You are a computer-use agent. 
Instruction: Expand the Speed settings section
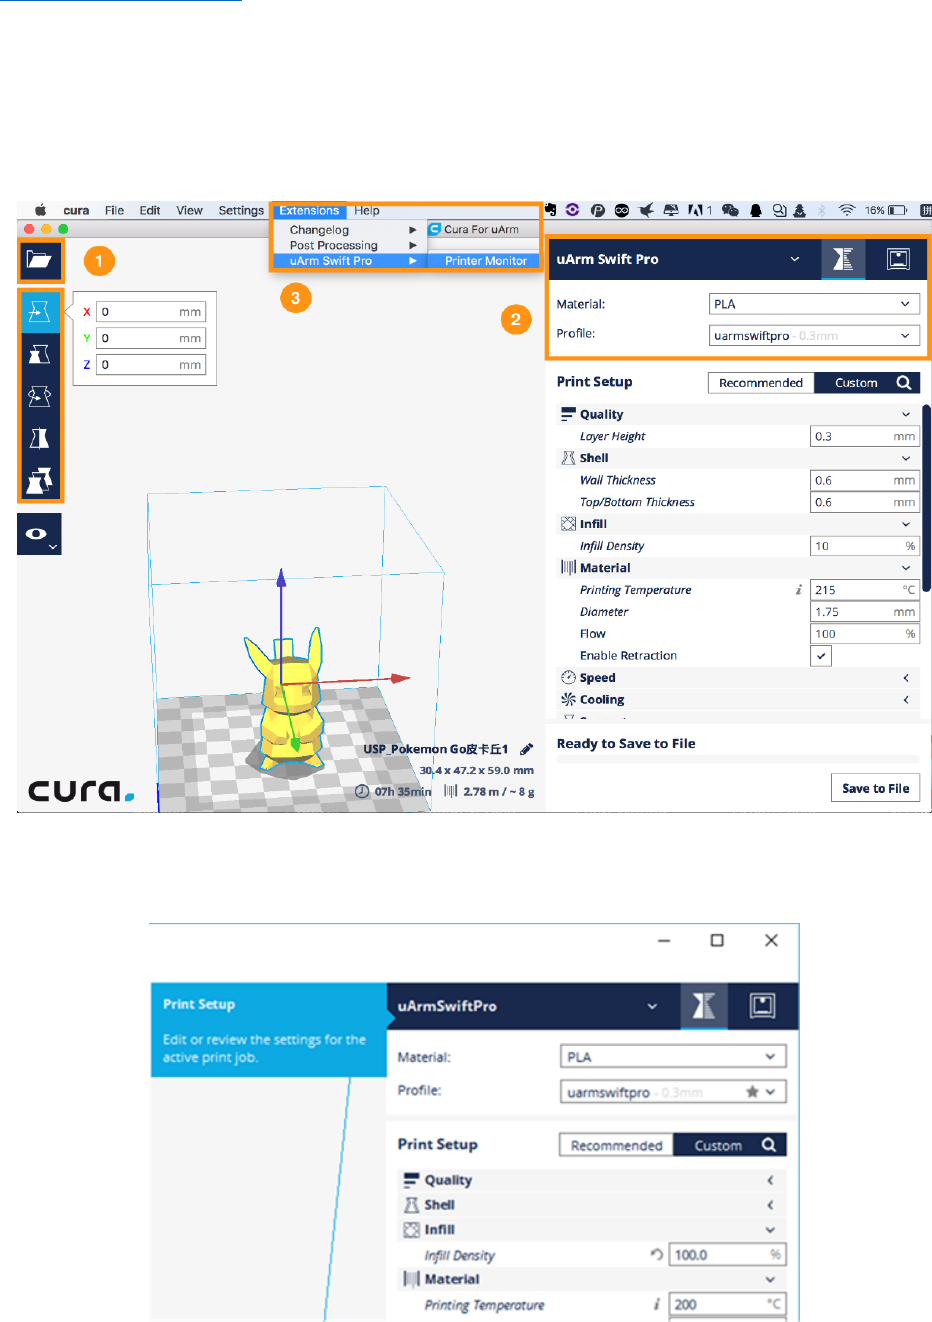tap(736, 678)
